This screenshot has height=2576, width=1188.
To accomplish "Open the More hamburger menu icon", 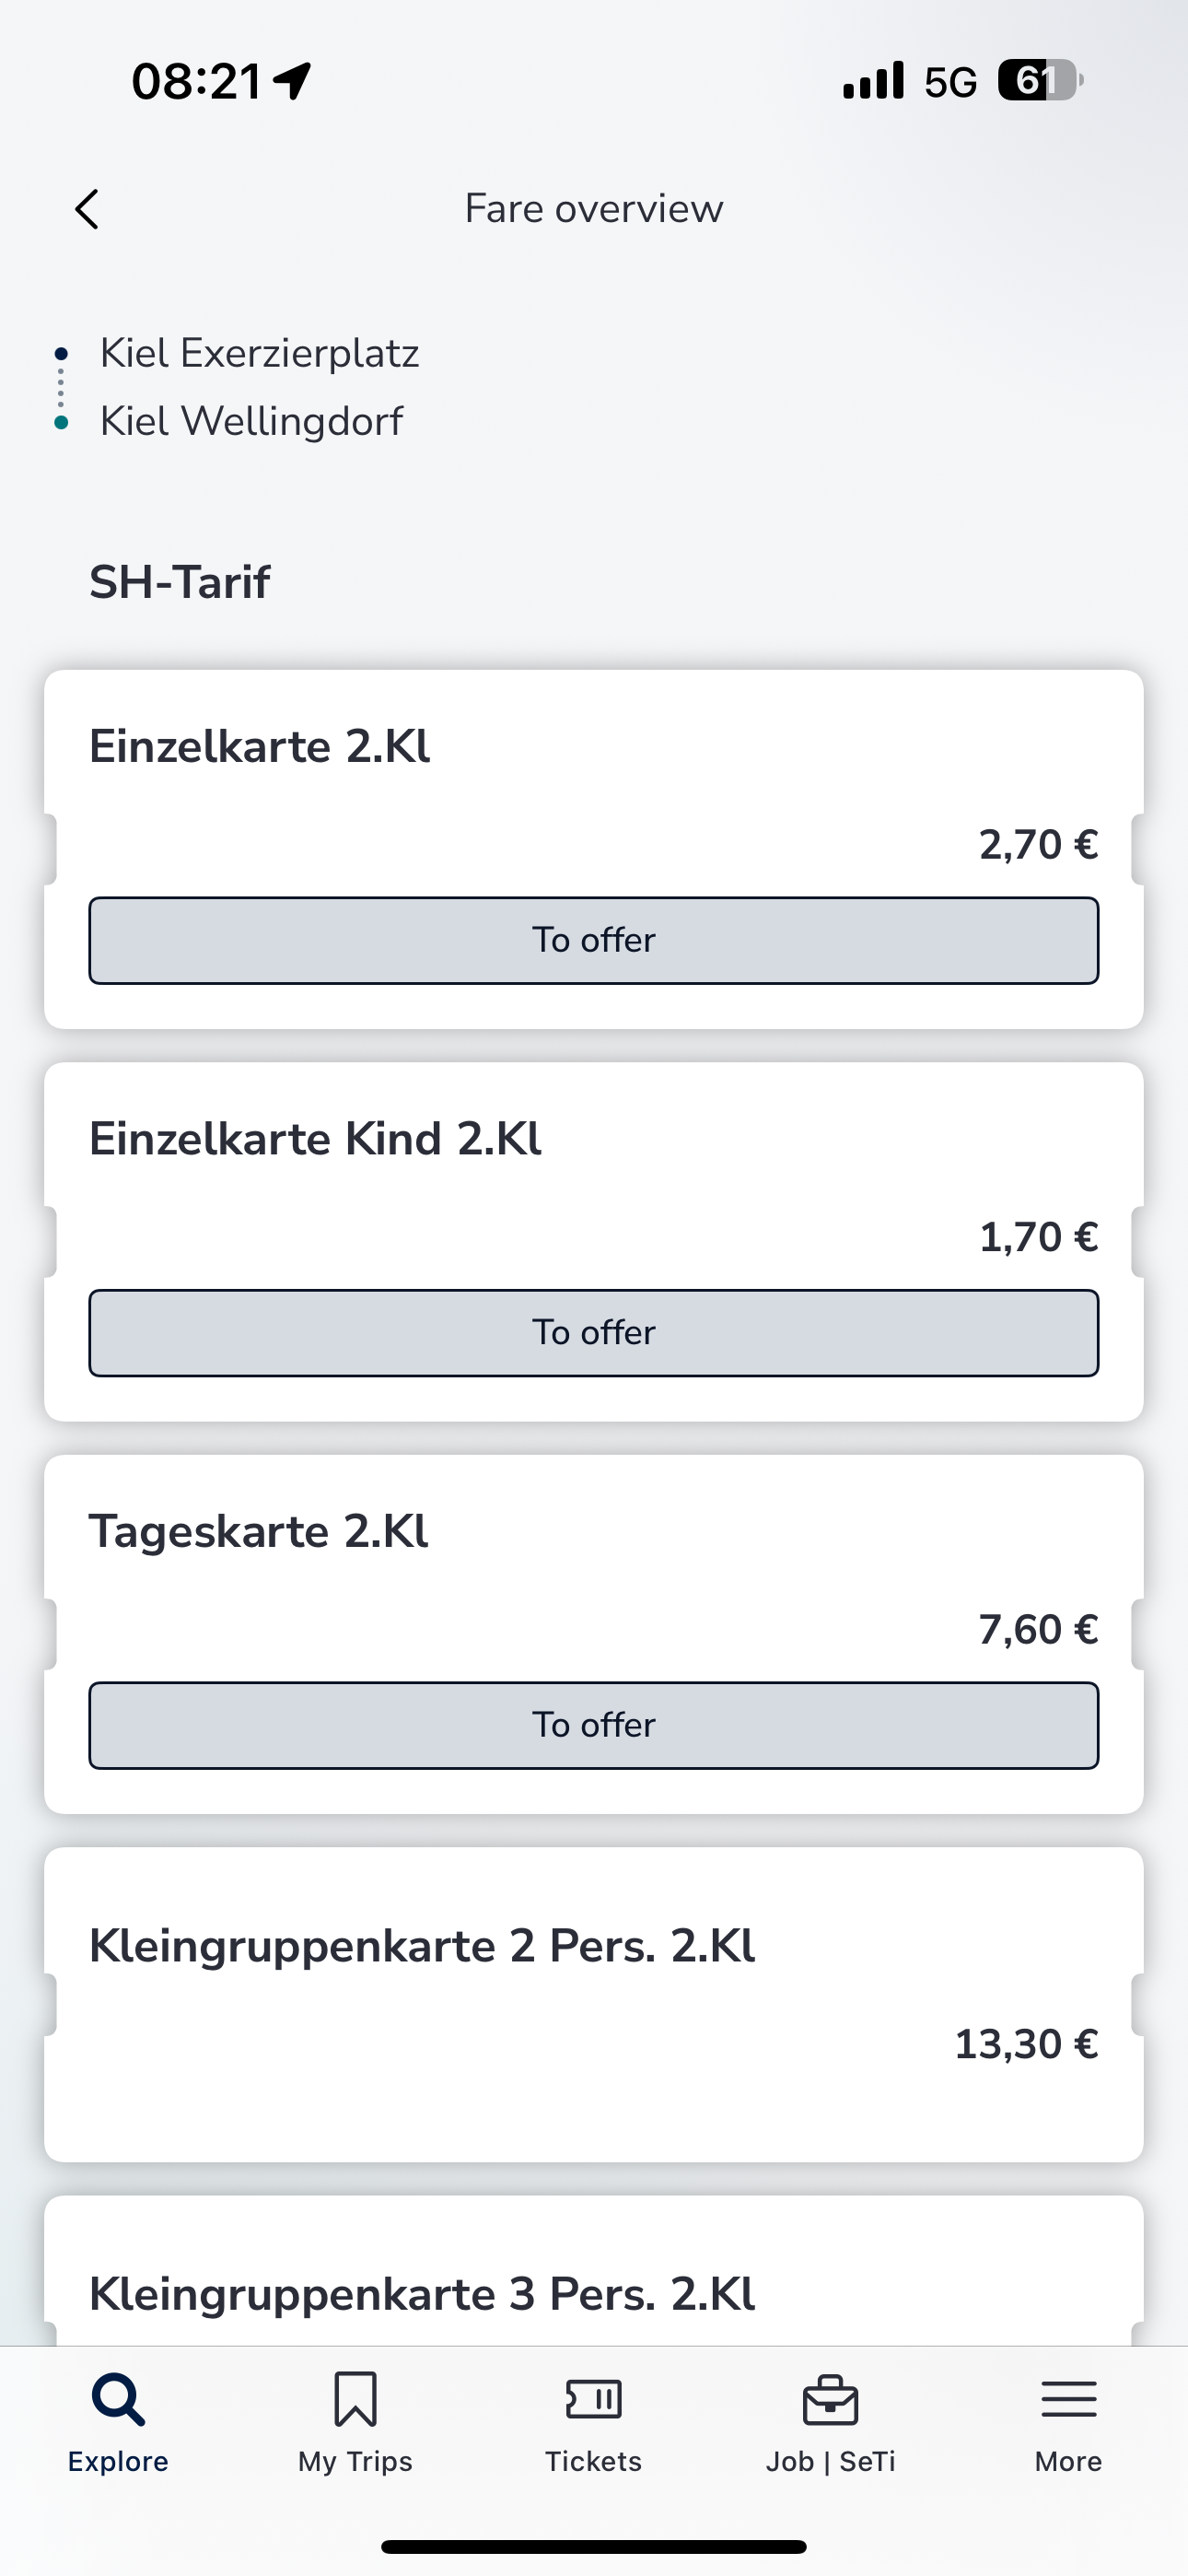I will click(1069, 2399).
